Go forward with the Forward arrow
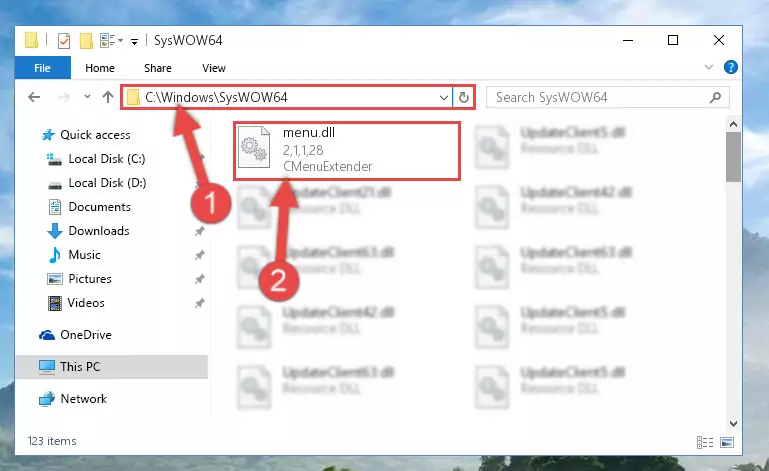Screen dimensions: 769x471 [x=63, y=97]
